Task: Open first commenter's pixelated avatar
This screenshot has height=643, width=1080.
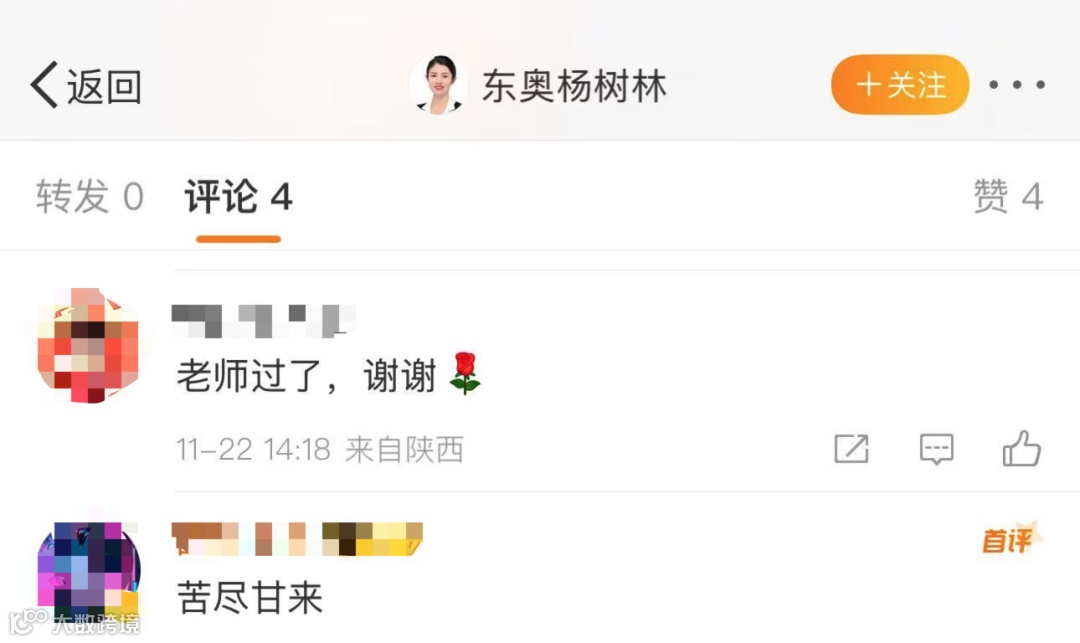Action: pos(88,345)
